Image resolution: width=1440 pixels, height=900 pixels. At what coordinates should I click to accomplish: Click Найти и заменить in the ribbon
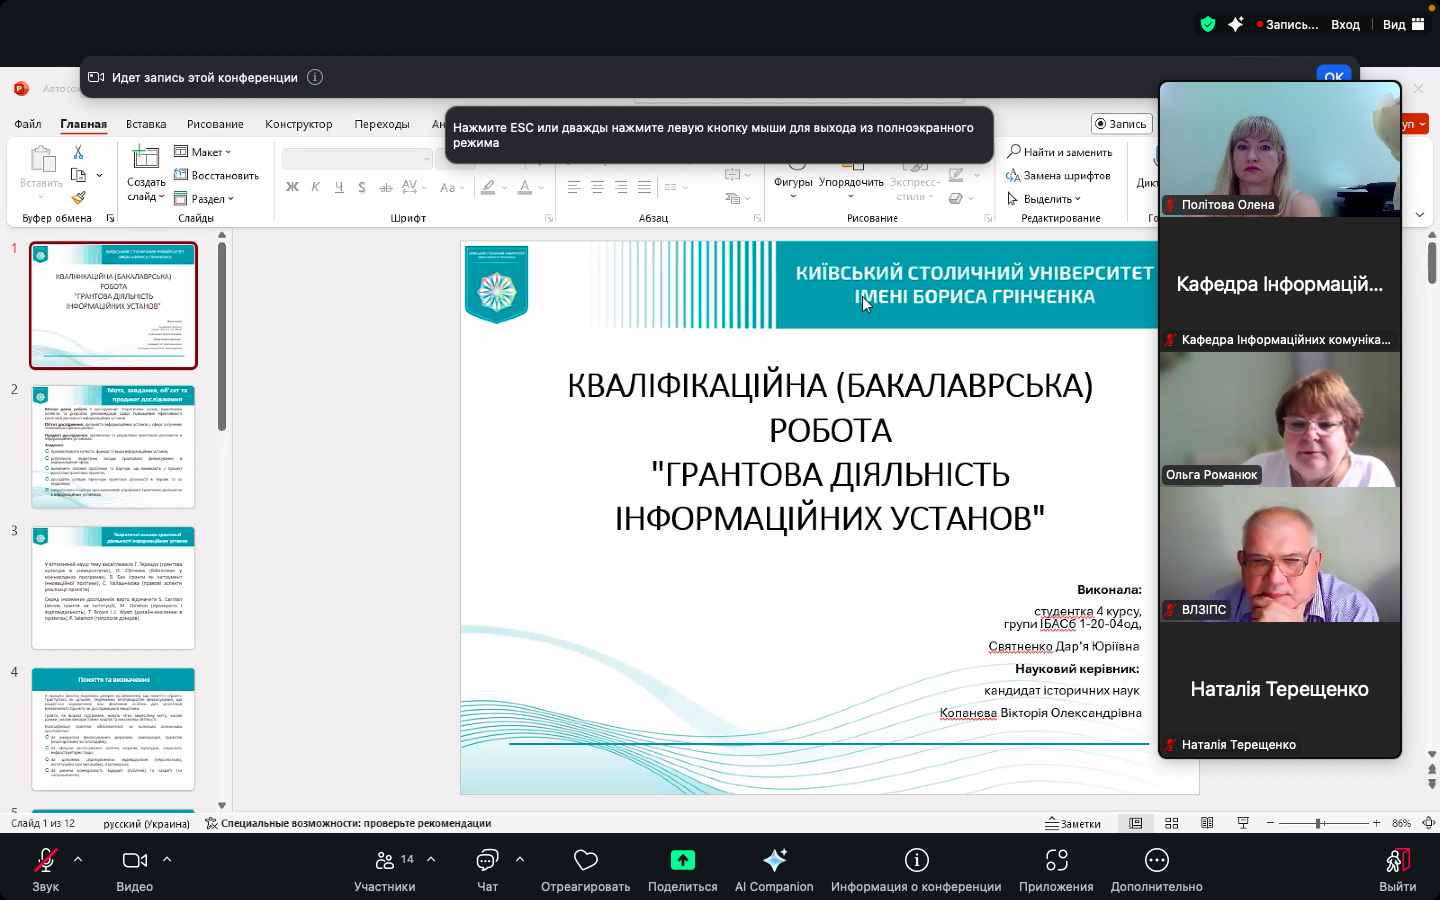tap(1060, 152)
